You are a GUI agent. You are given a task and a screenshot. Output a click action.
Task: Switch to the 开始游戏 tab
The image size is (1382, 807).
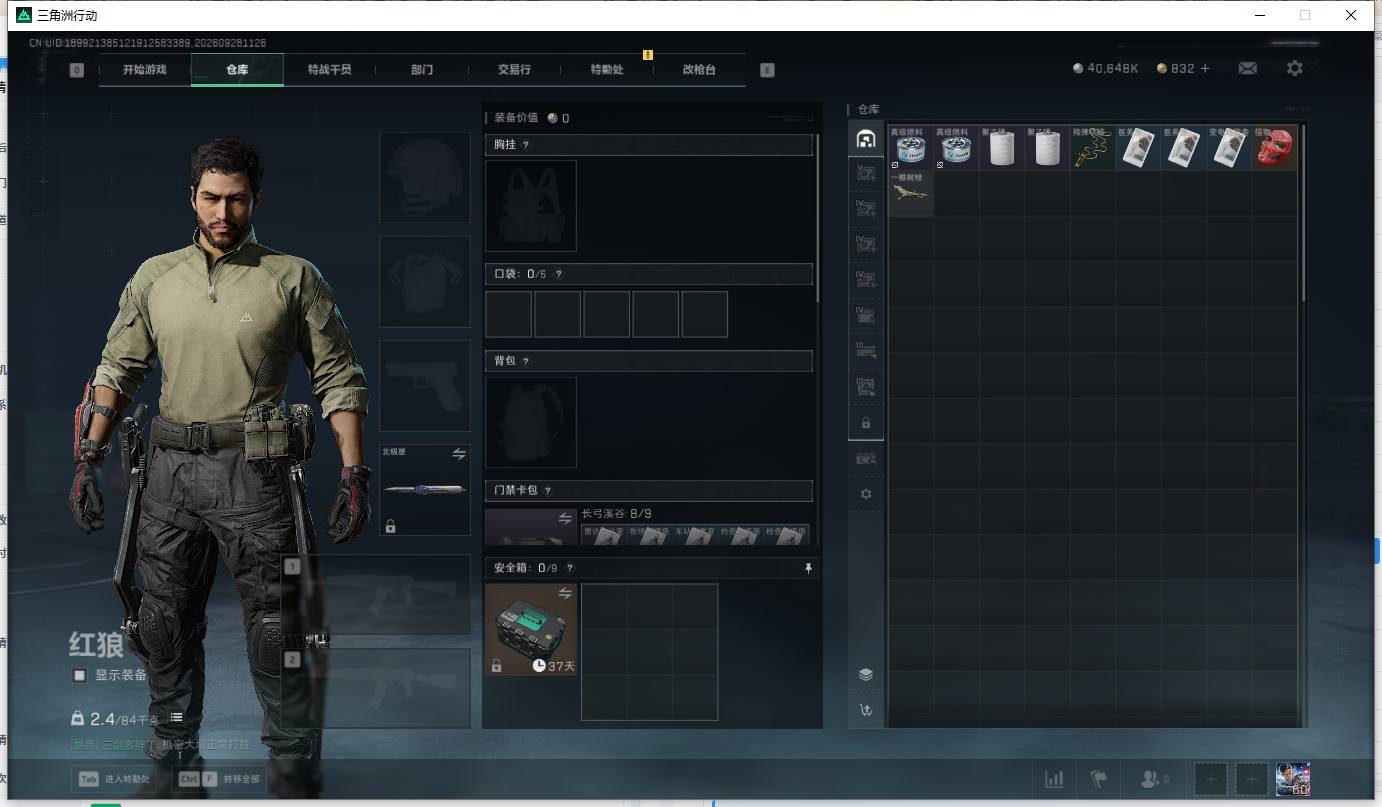tap(145, 70)
